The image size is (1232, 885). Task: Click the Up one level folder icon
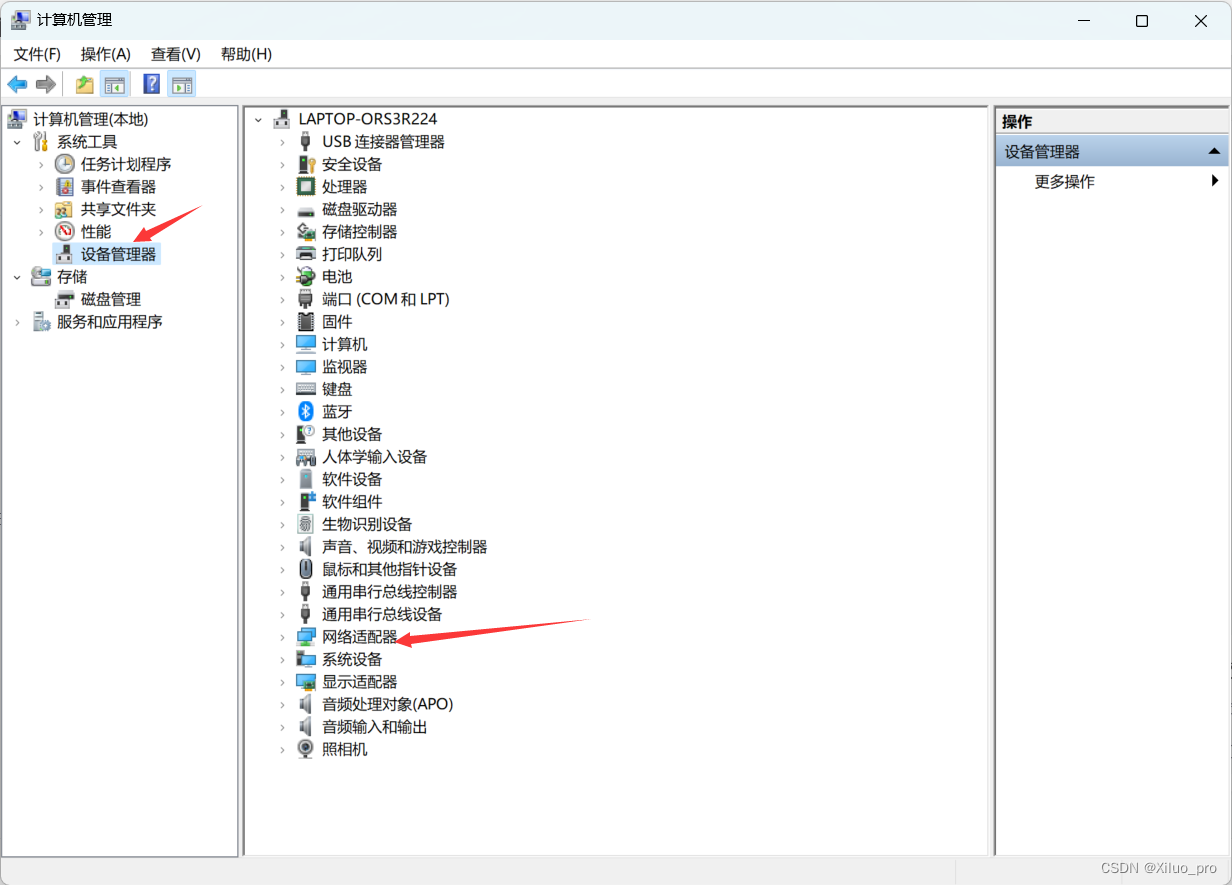coord(85,84)
